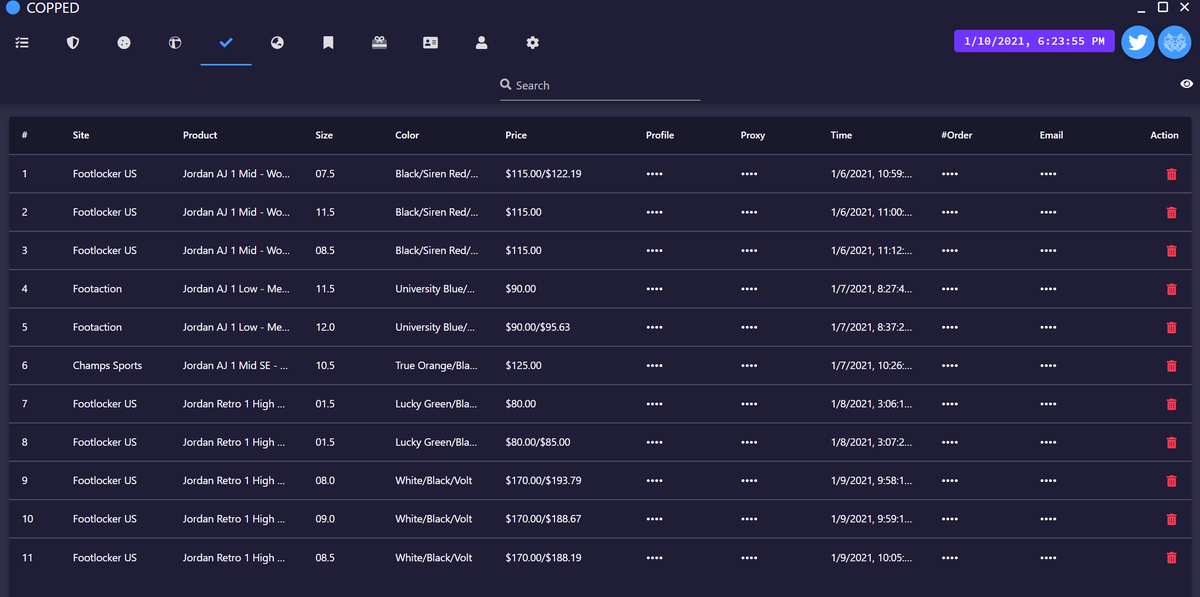Open the gift card tab

(379, 43)
